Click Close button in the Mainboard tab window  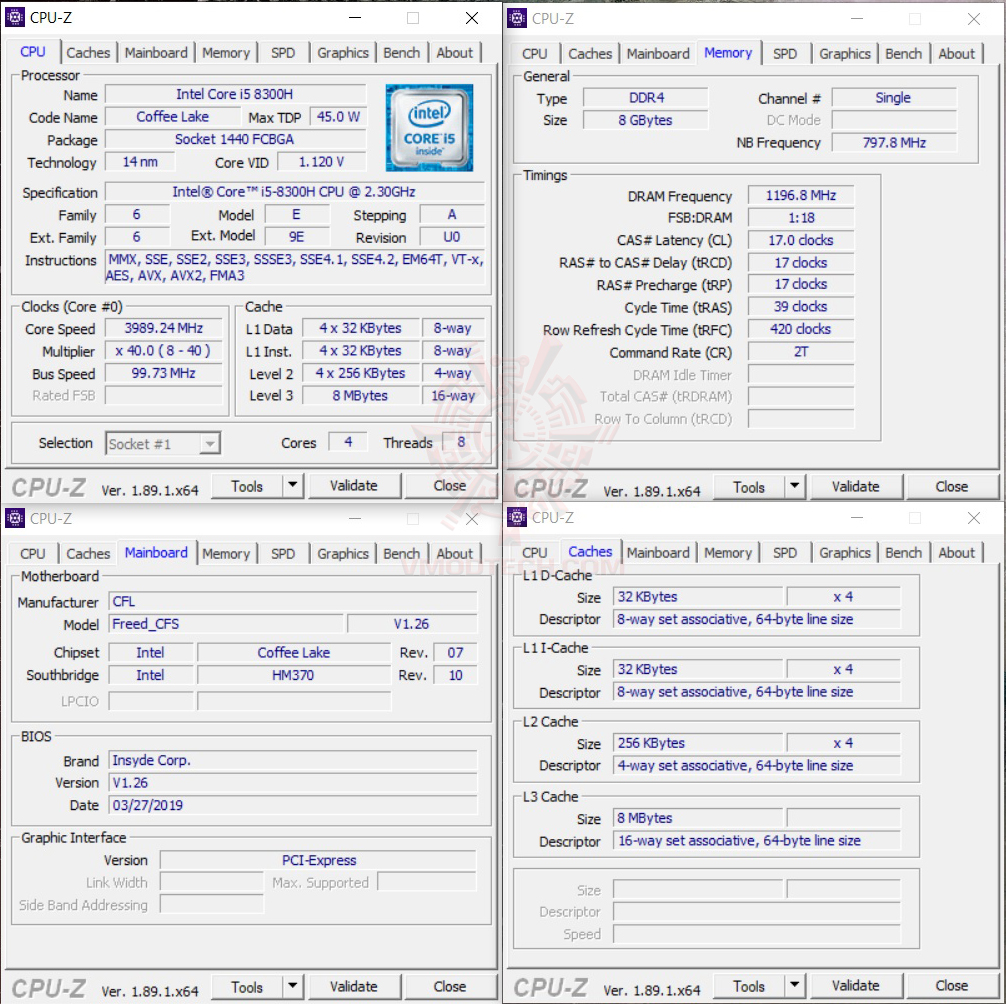[x=450, y=986]
